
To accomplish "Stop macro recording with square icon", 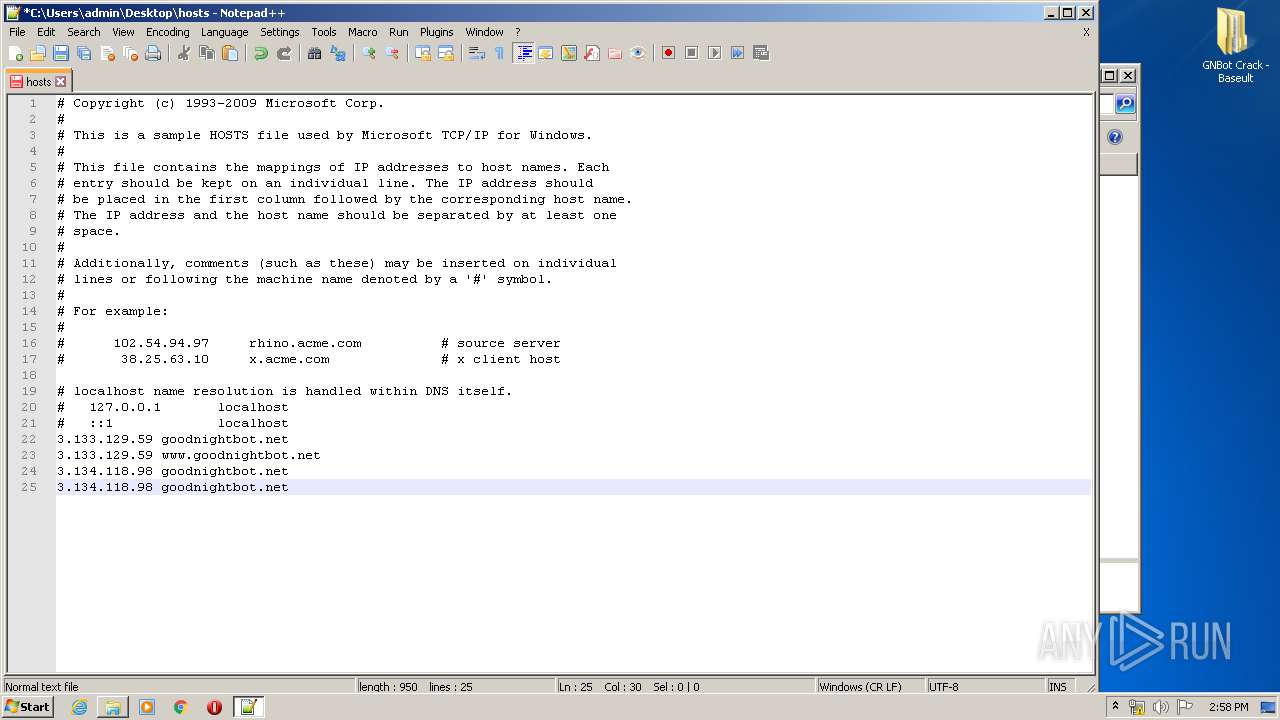I will click(691, 53).
